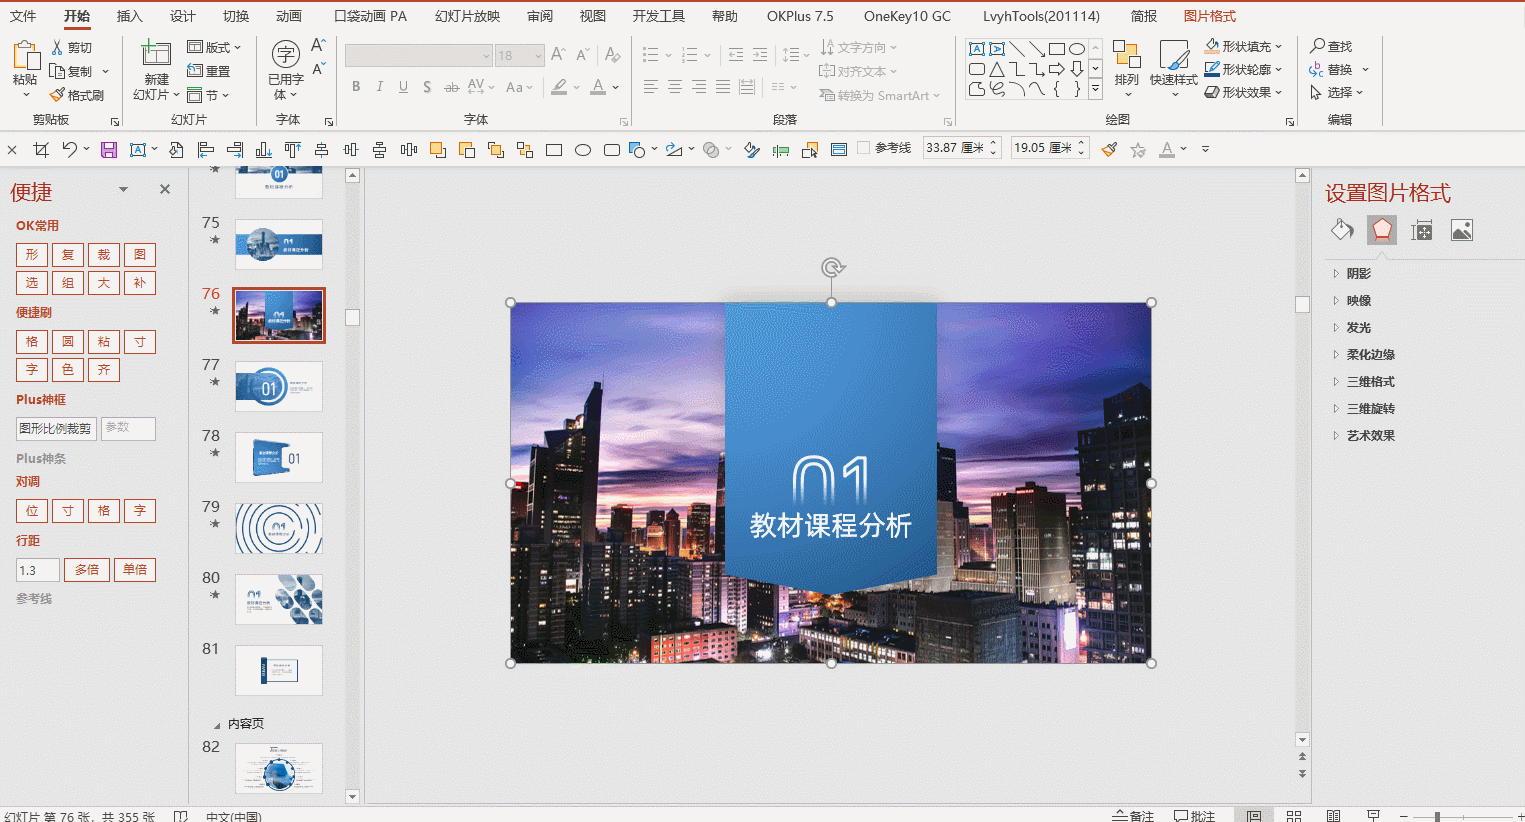
Task: Expand the 艺术效果 artistic effects section
Action: click(x=1370, y=436)
